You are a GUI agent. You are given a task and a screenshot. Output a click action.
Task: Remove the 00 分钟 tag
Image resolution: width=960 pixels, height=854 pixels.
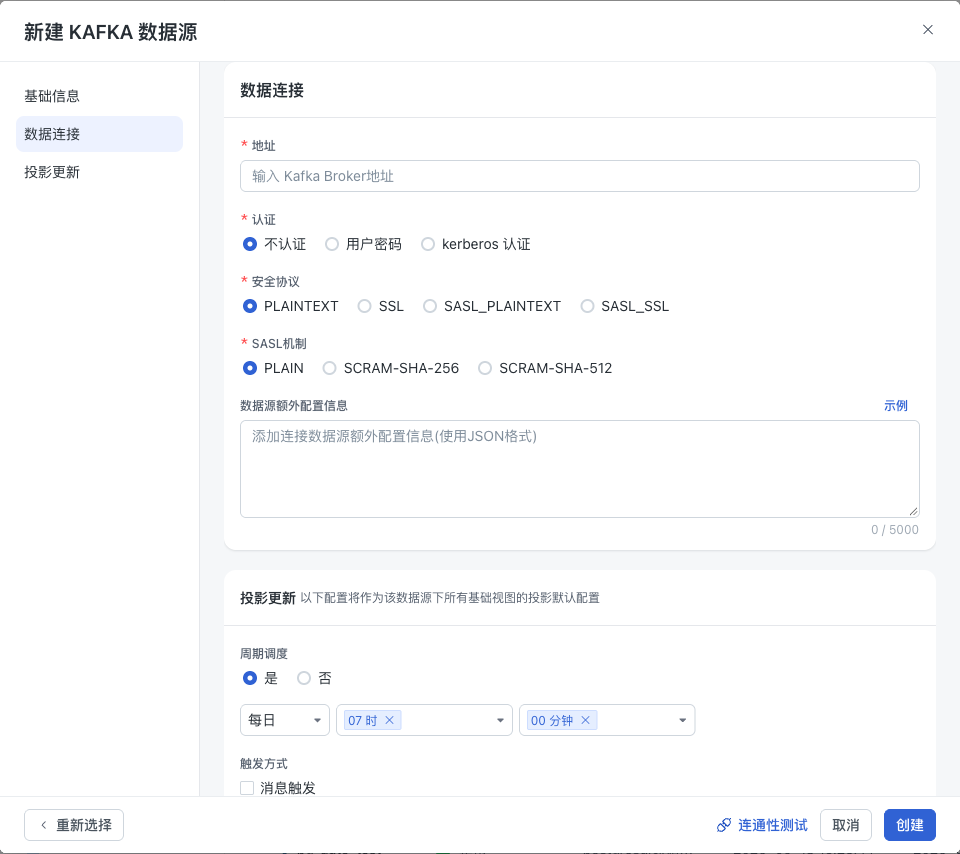585,720
